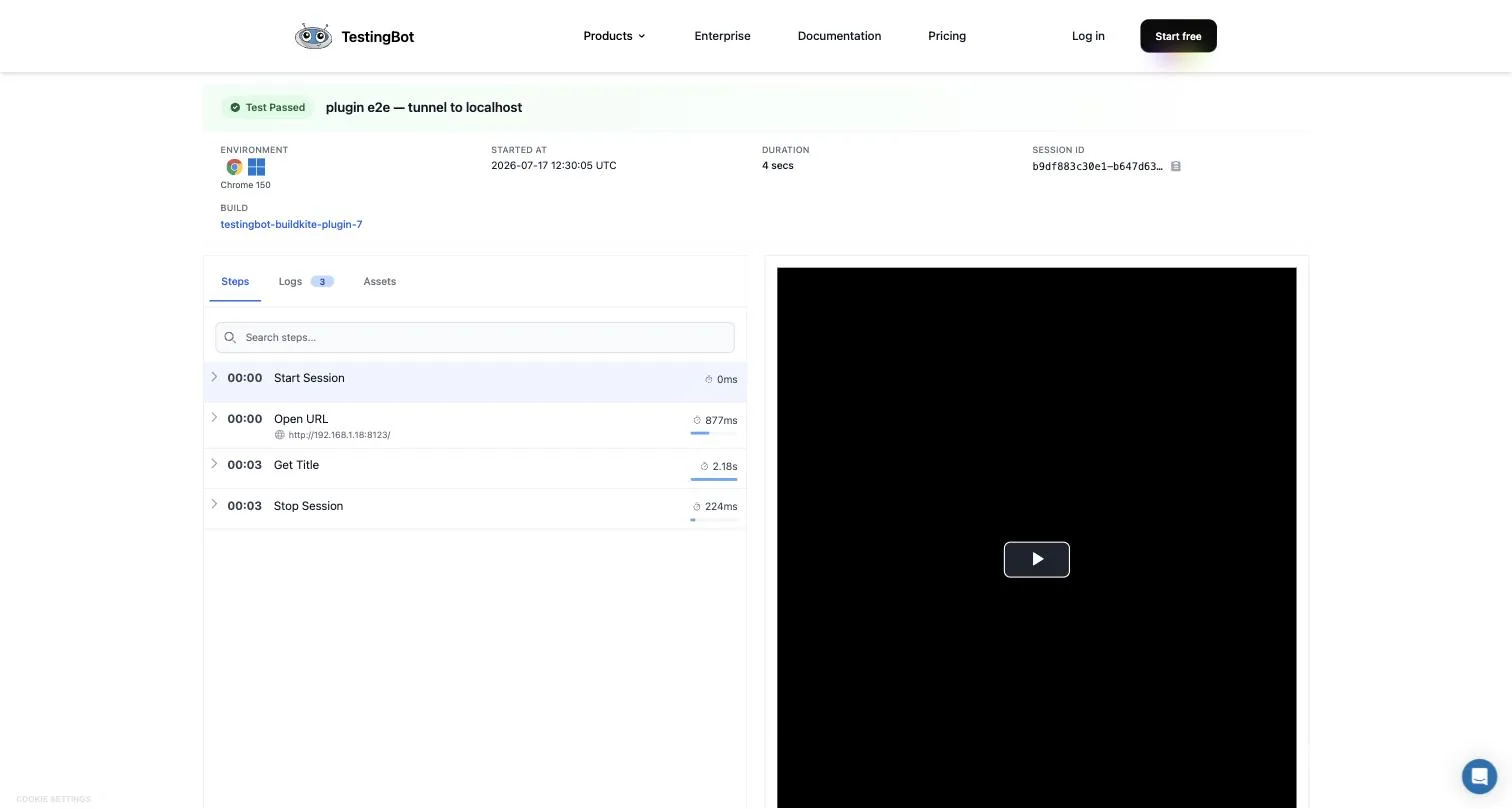The width and height of the screenshot is (1512, 809).
Task: Click the globe icon beside the URL
Action: click(x=279, y=435)
